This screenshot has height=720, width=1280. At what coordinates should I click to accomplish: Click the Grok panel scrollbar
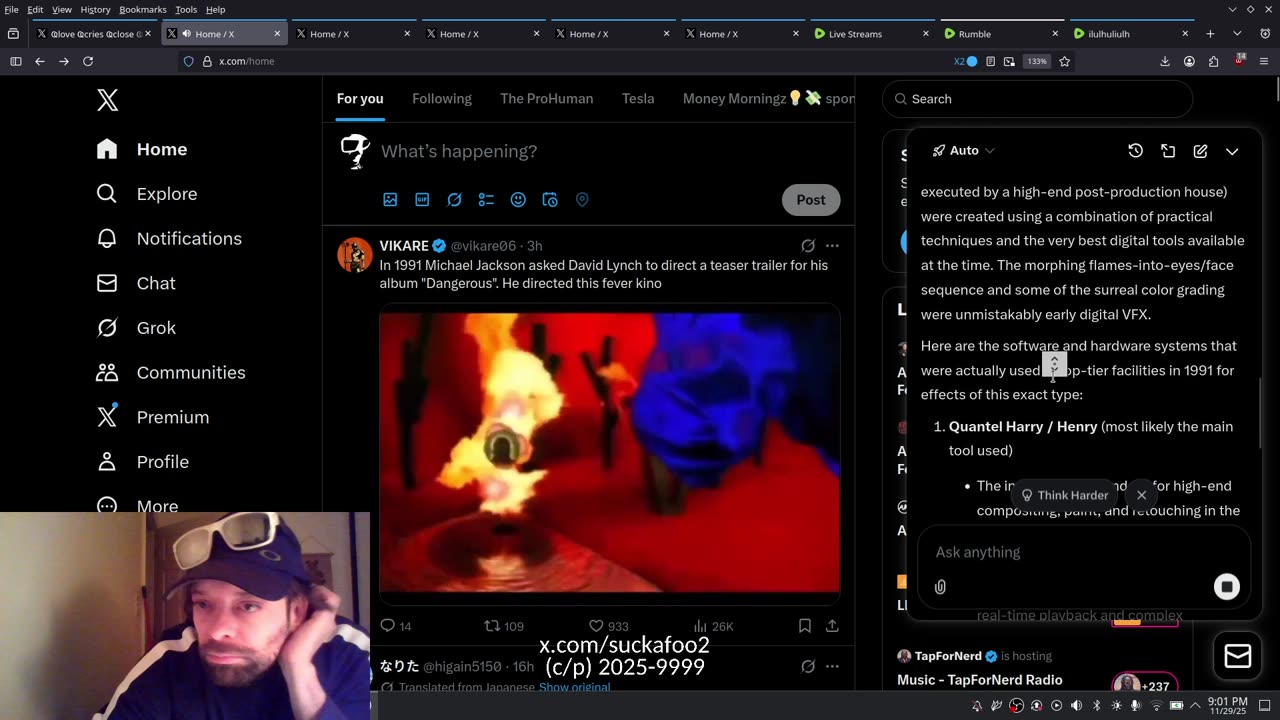pos(1261,413)
